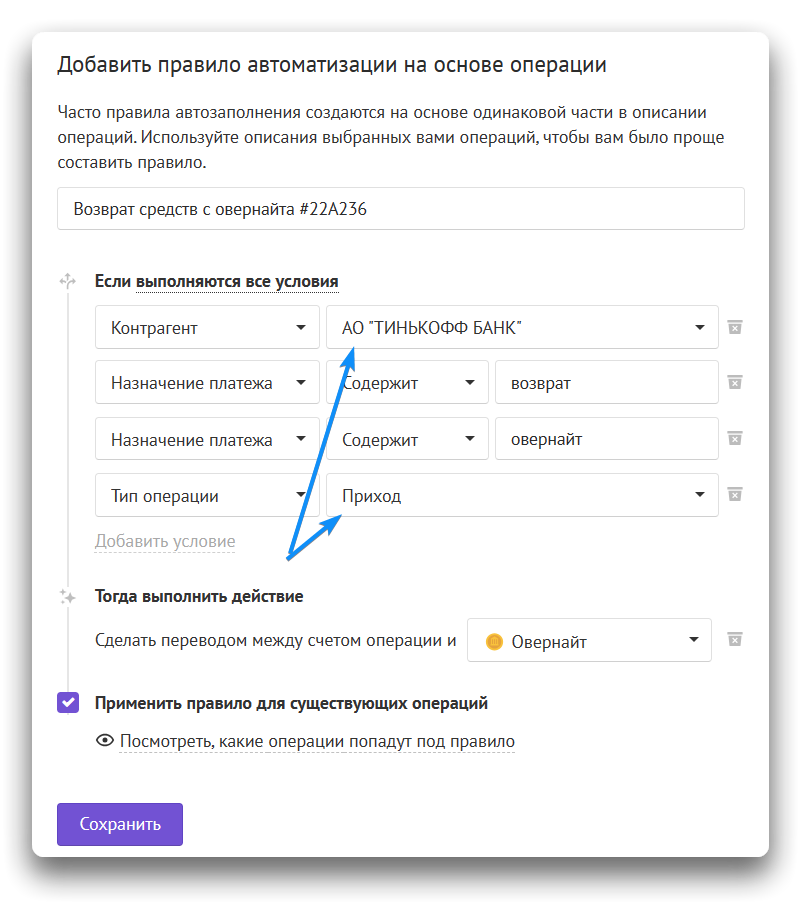The height and width of the screenshot is (905, 801).
Task: Delete the 'возврат' condition row
Action: tap(734, 382)
